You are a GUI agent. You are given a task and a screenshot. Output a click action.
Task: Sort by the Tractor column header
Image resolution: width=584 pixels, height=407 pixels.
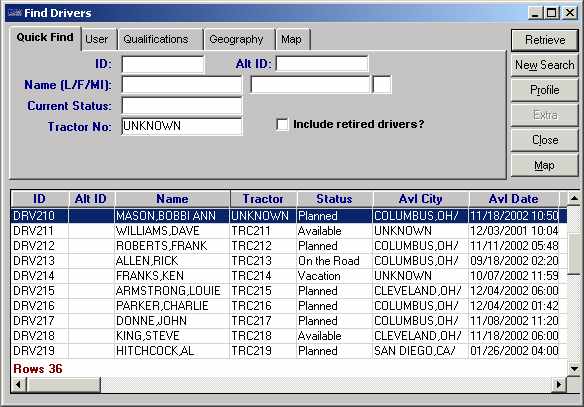coord(263,199)
